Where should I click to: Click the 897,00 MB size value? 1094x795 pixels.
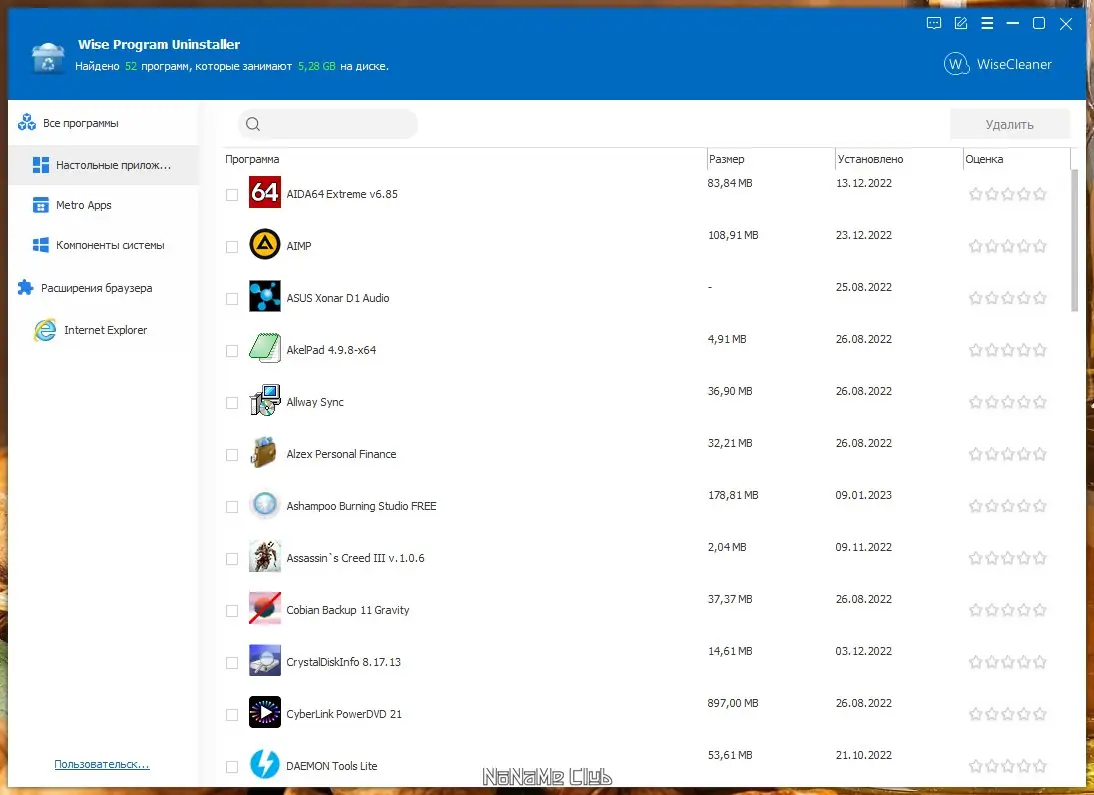tap(733, 703)
